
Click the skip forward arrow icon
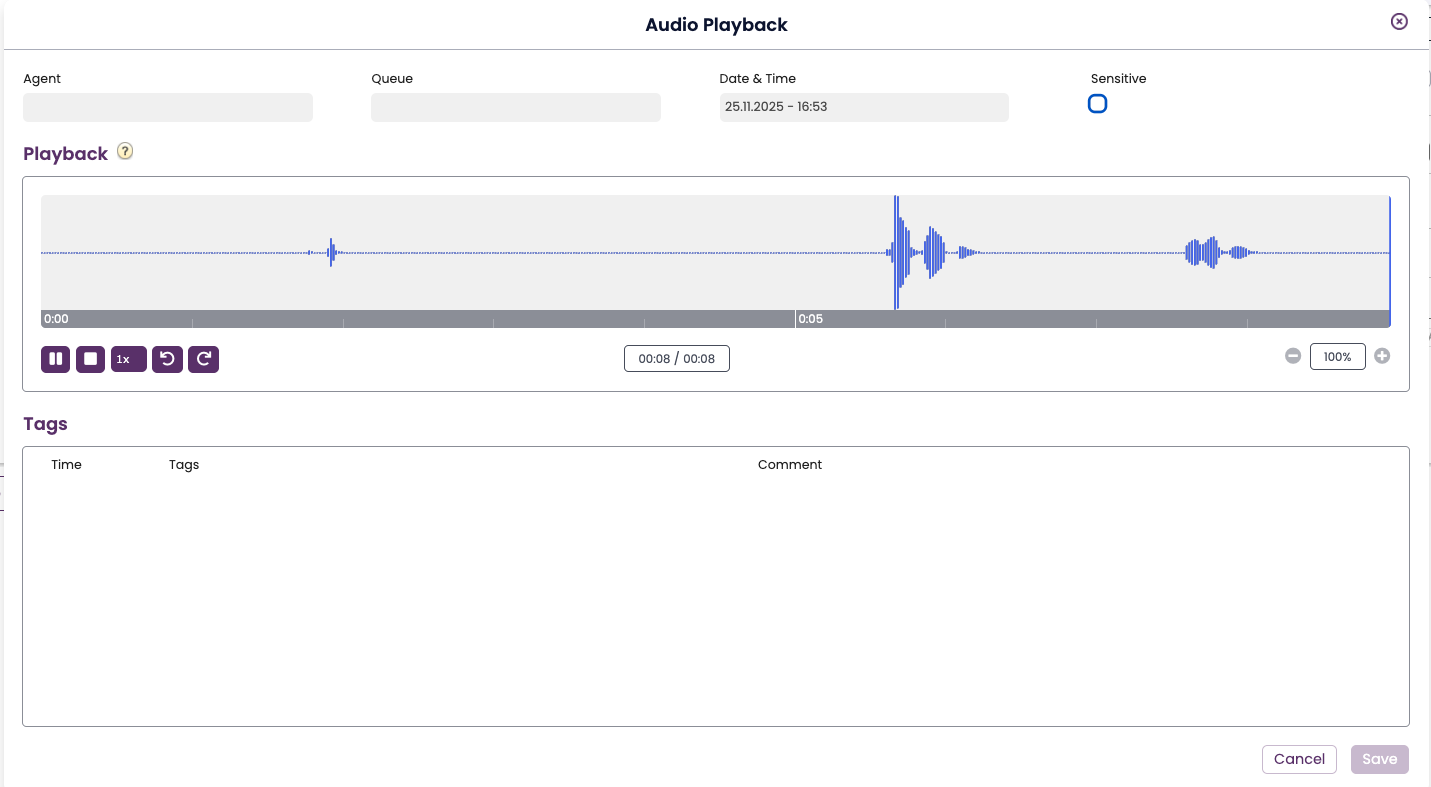tap(203, 359)
